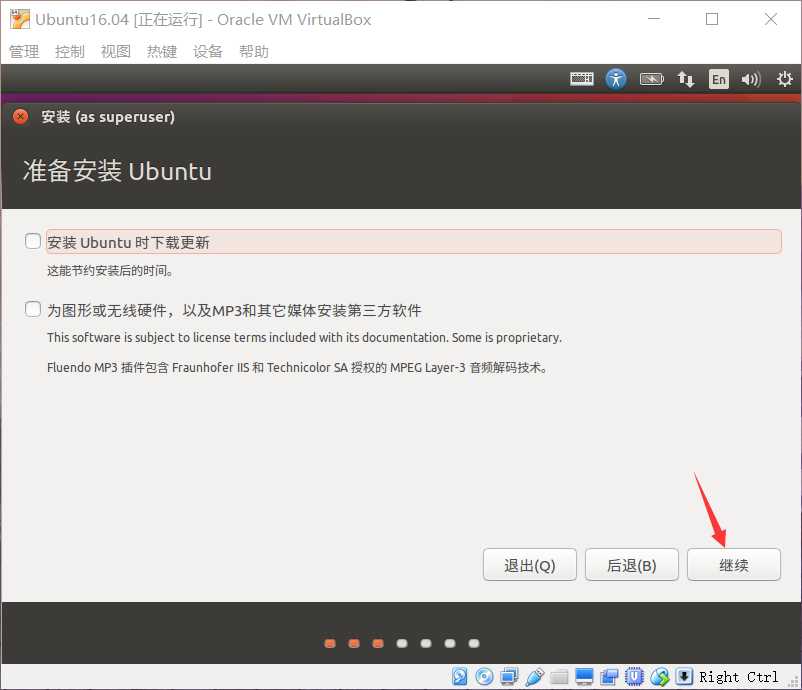Open the 设备 menu
This screenshot has height=690, width=802.
coord(208,51)
